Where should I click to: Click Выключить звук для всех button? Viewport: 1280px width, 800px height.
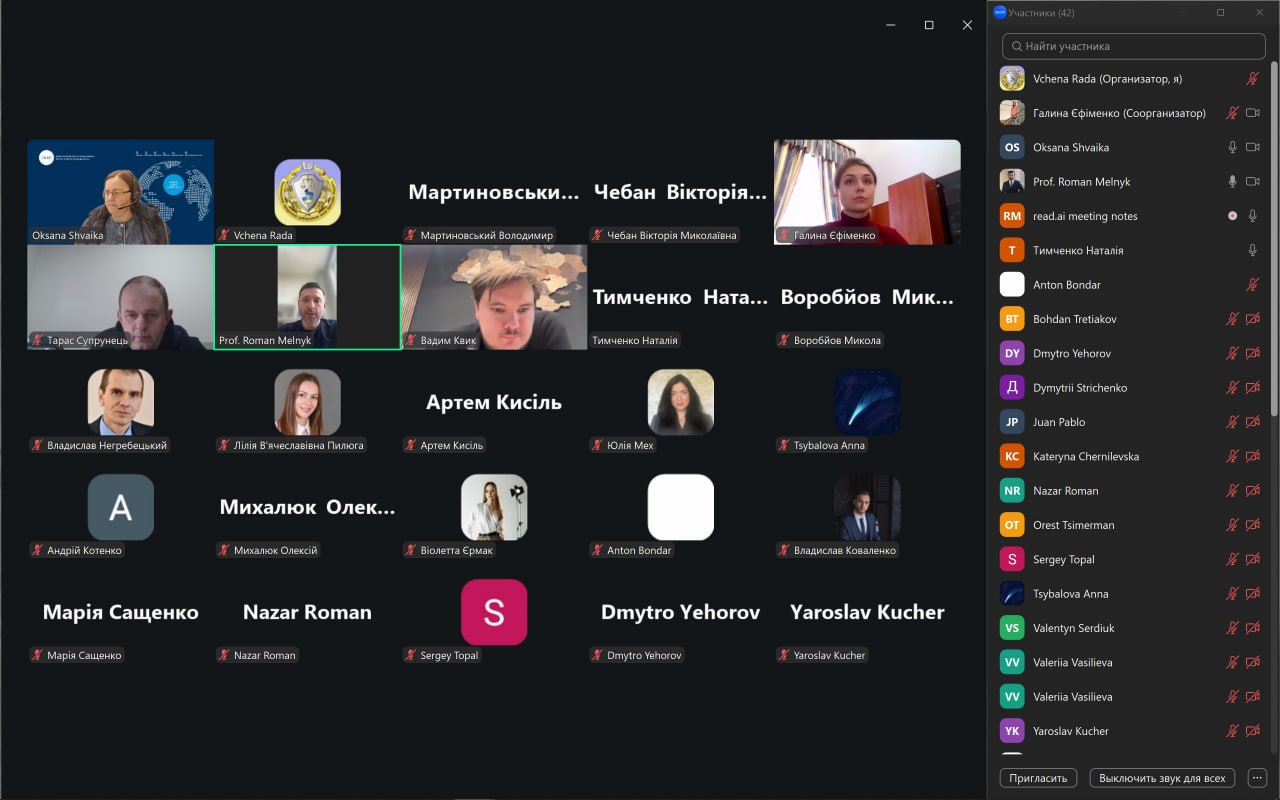point(1162,778)
